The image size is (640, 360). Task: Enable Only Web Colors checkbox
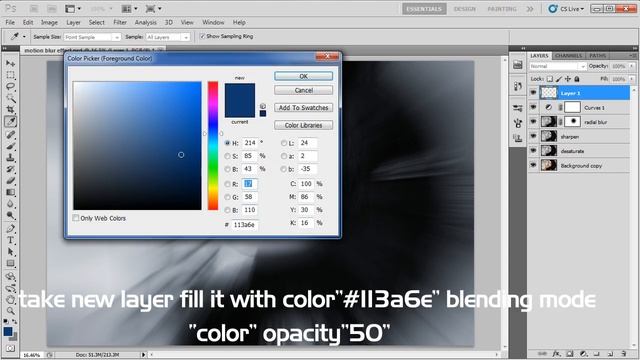pyautogui.click(x=76, y=218)
